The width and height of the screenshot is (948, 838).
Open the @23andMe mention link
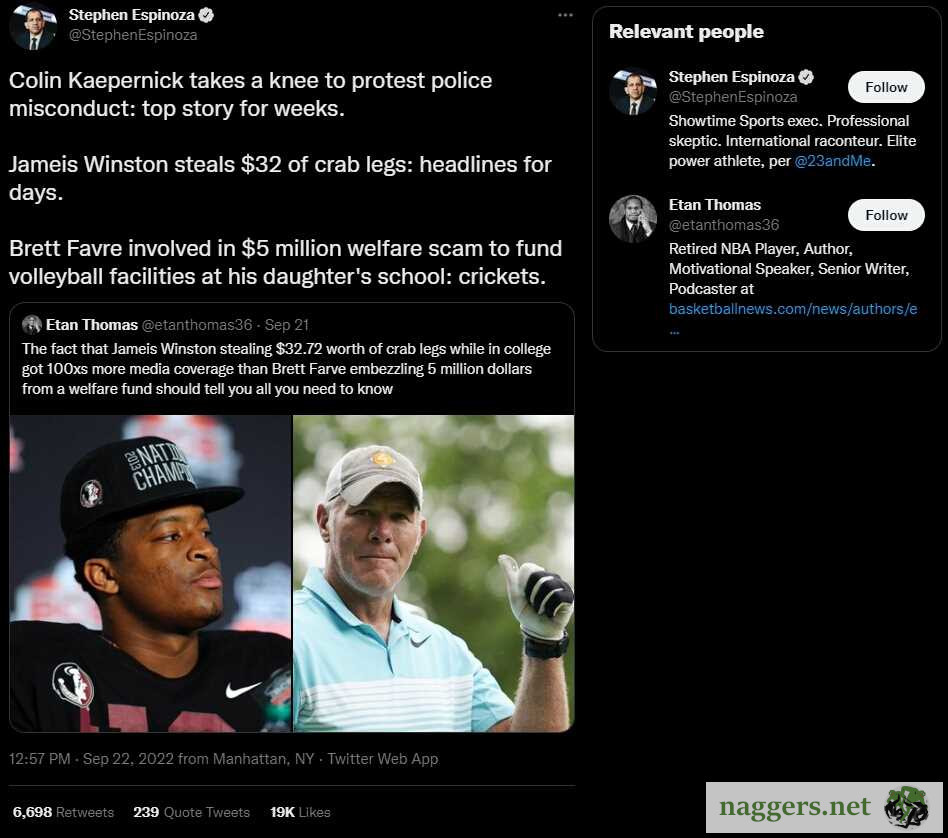coord(832,160)
